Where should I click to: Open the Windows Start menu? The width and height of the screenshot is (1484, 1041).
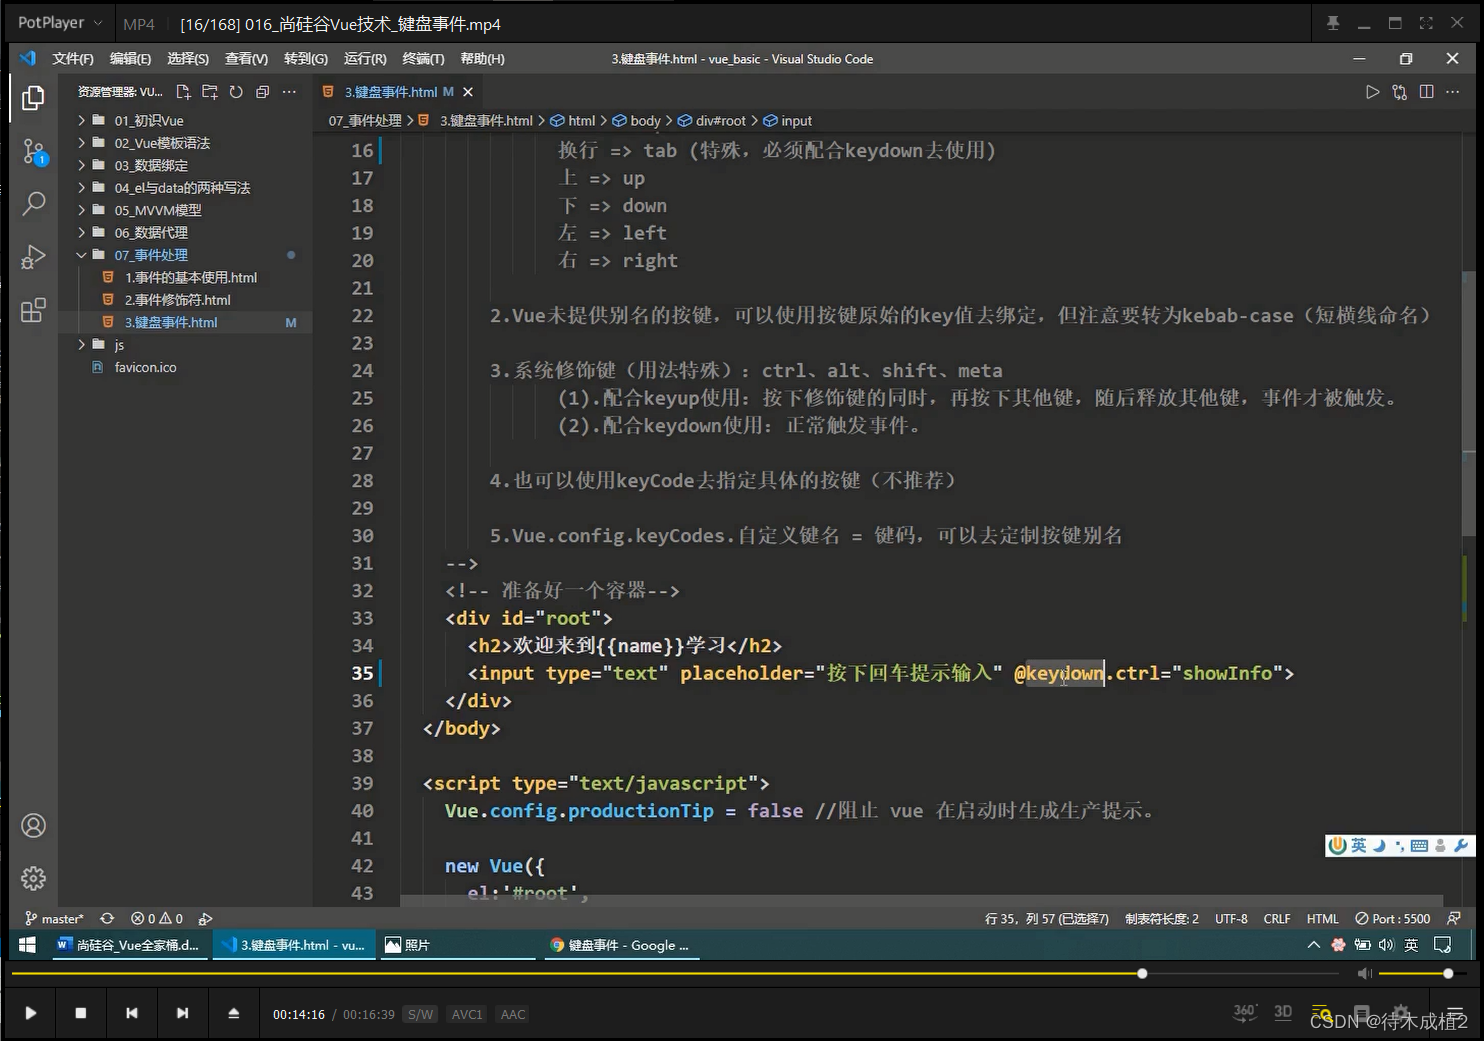pyautogui.click(x=28, y=945)
